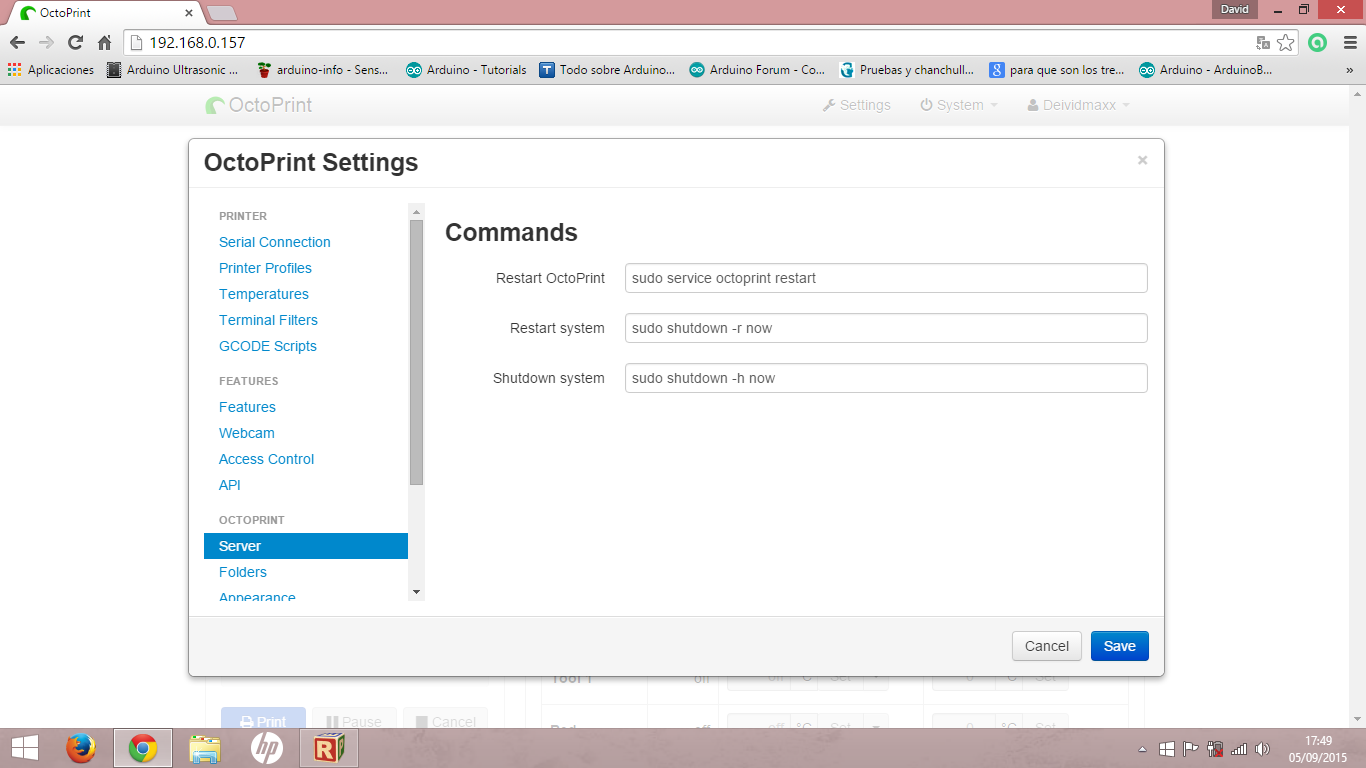Open Features settings section
This screenshot has width=1366, height=768.
coord(247,407)
